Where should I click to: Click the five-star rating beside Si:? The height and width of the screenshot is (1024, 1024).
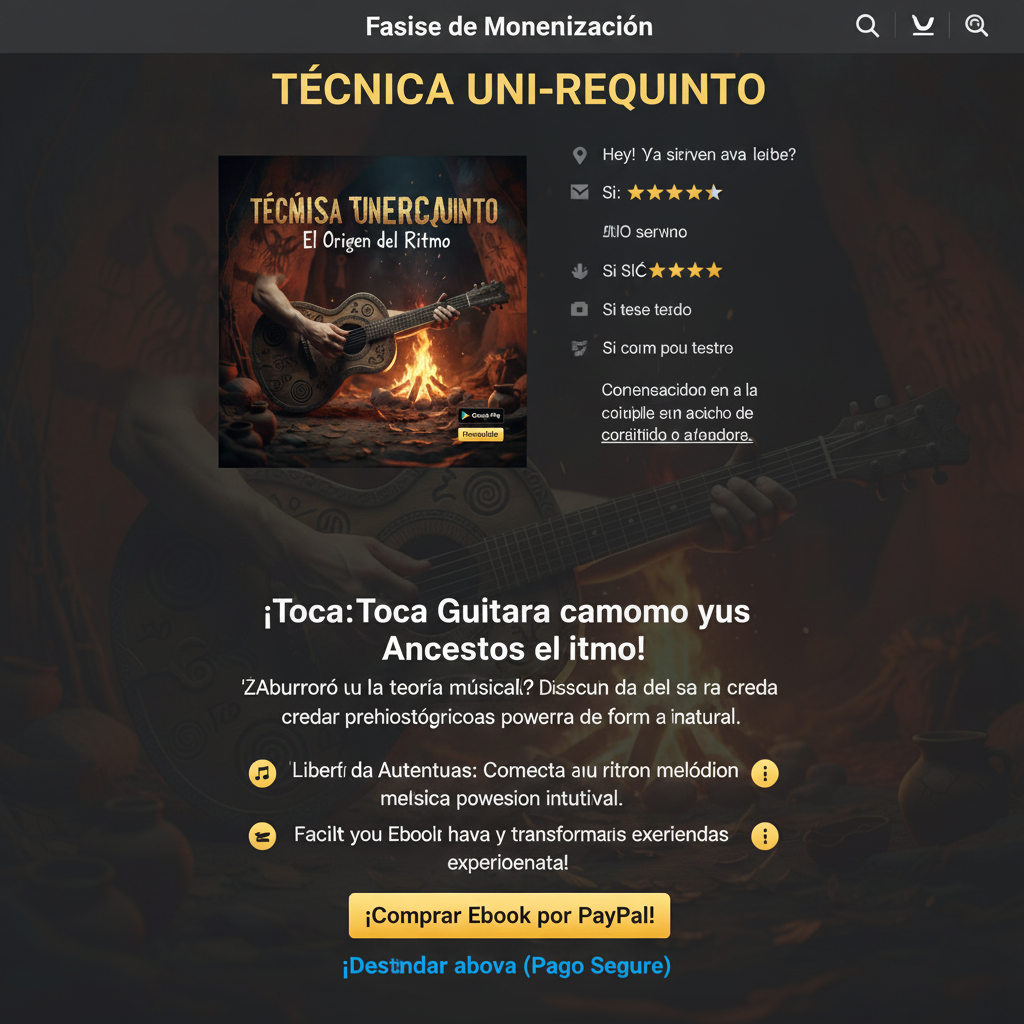pyautogui.click(x=675, y=193)
